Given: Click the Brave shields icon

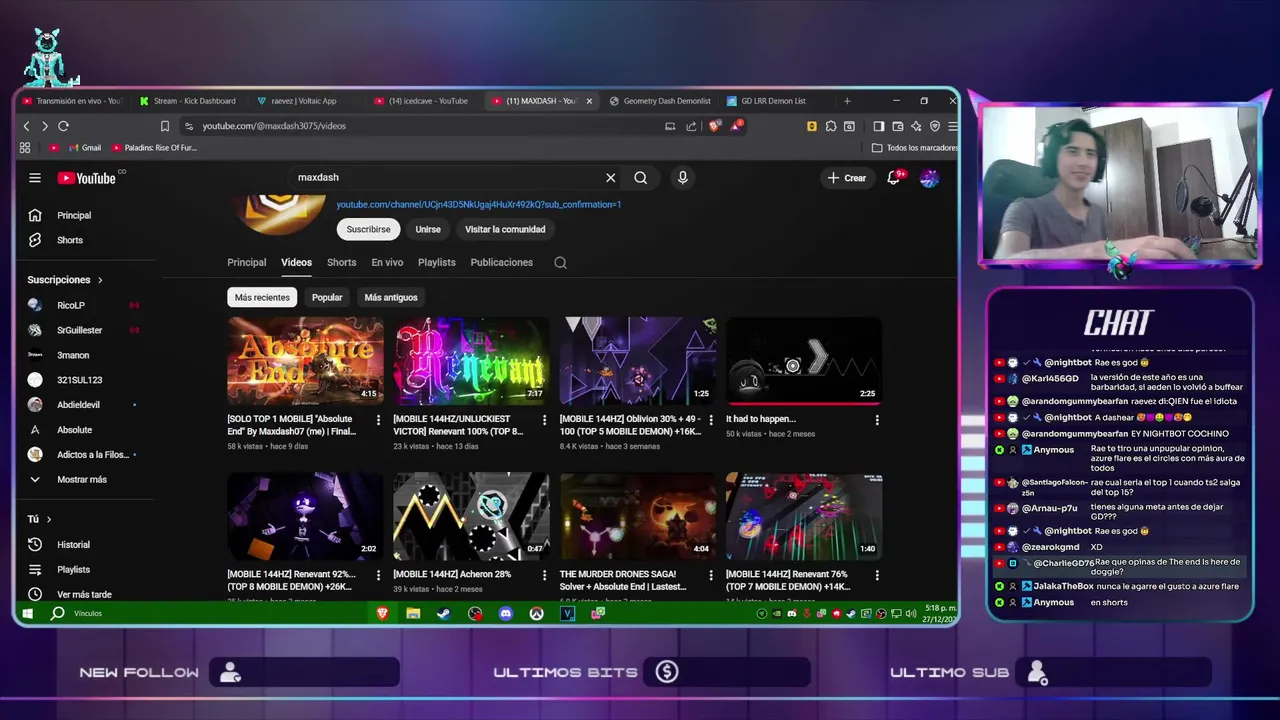Looking at the screenshot, I should pyautogui.click(x=714, y=126).
